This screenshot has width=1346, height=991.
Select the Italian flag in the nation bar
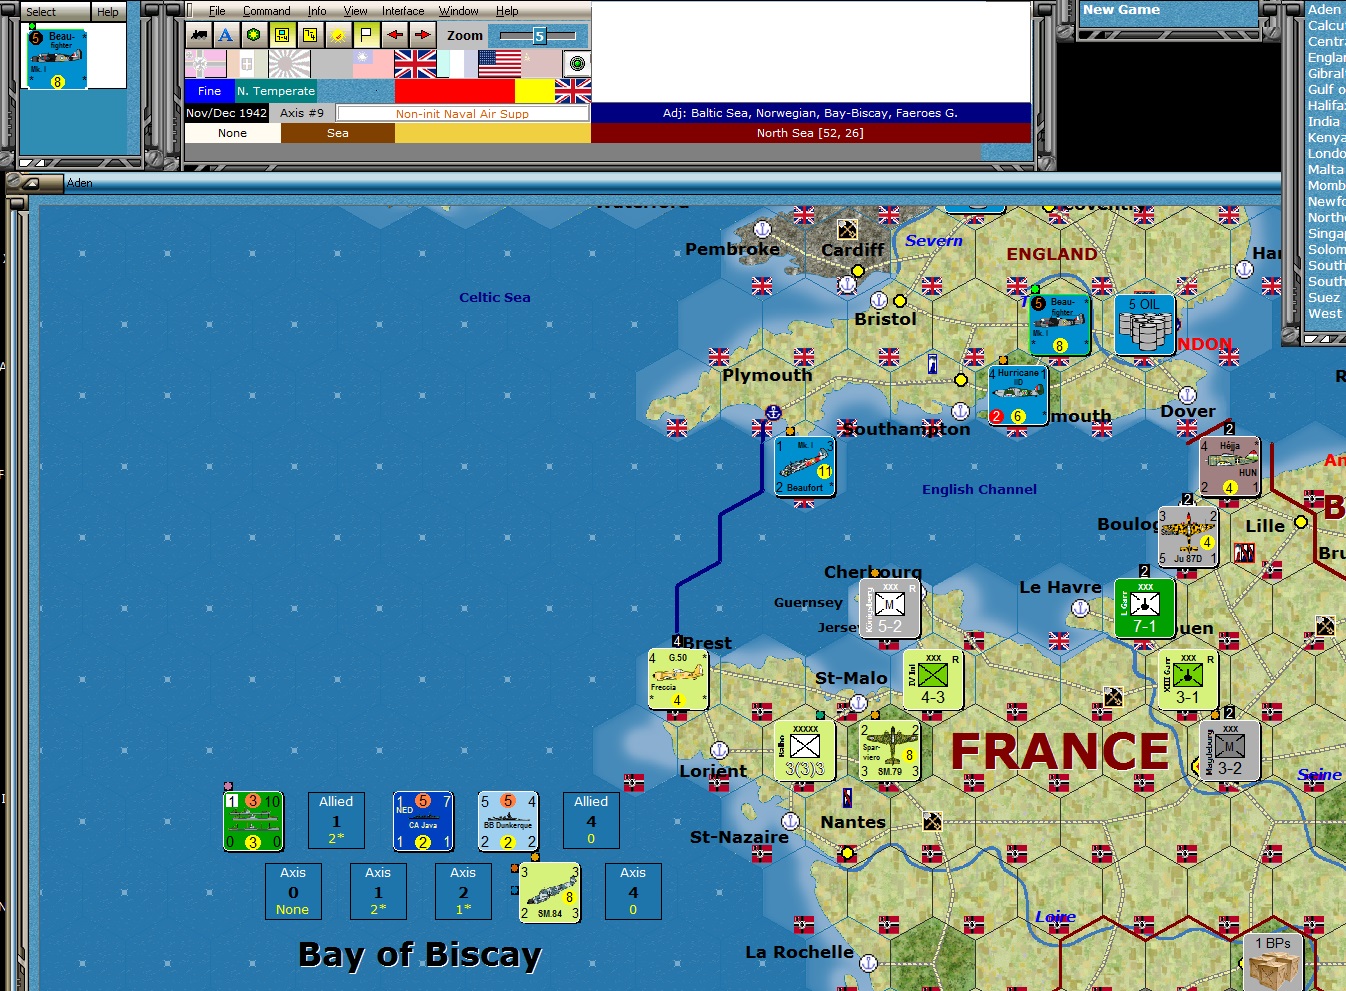click(x=247, y=64)
